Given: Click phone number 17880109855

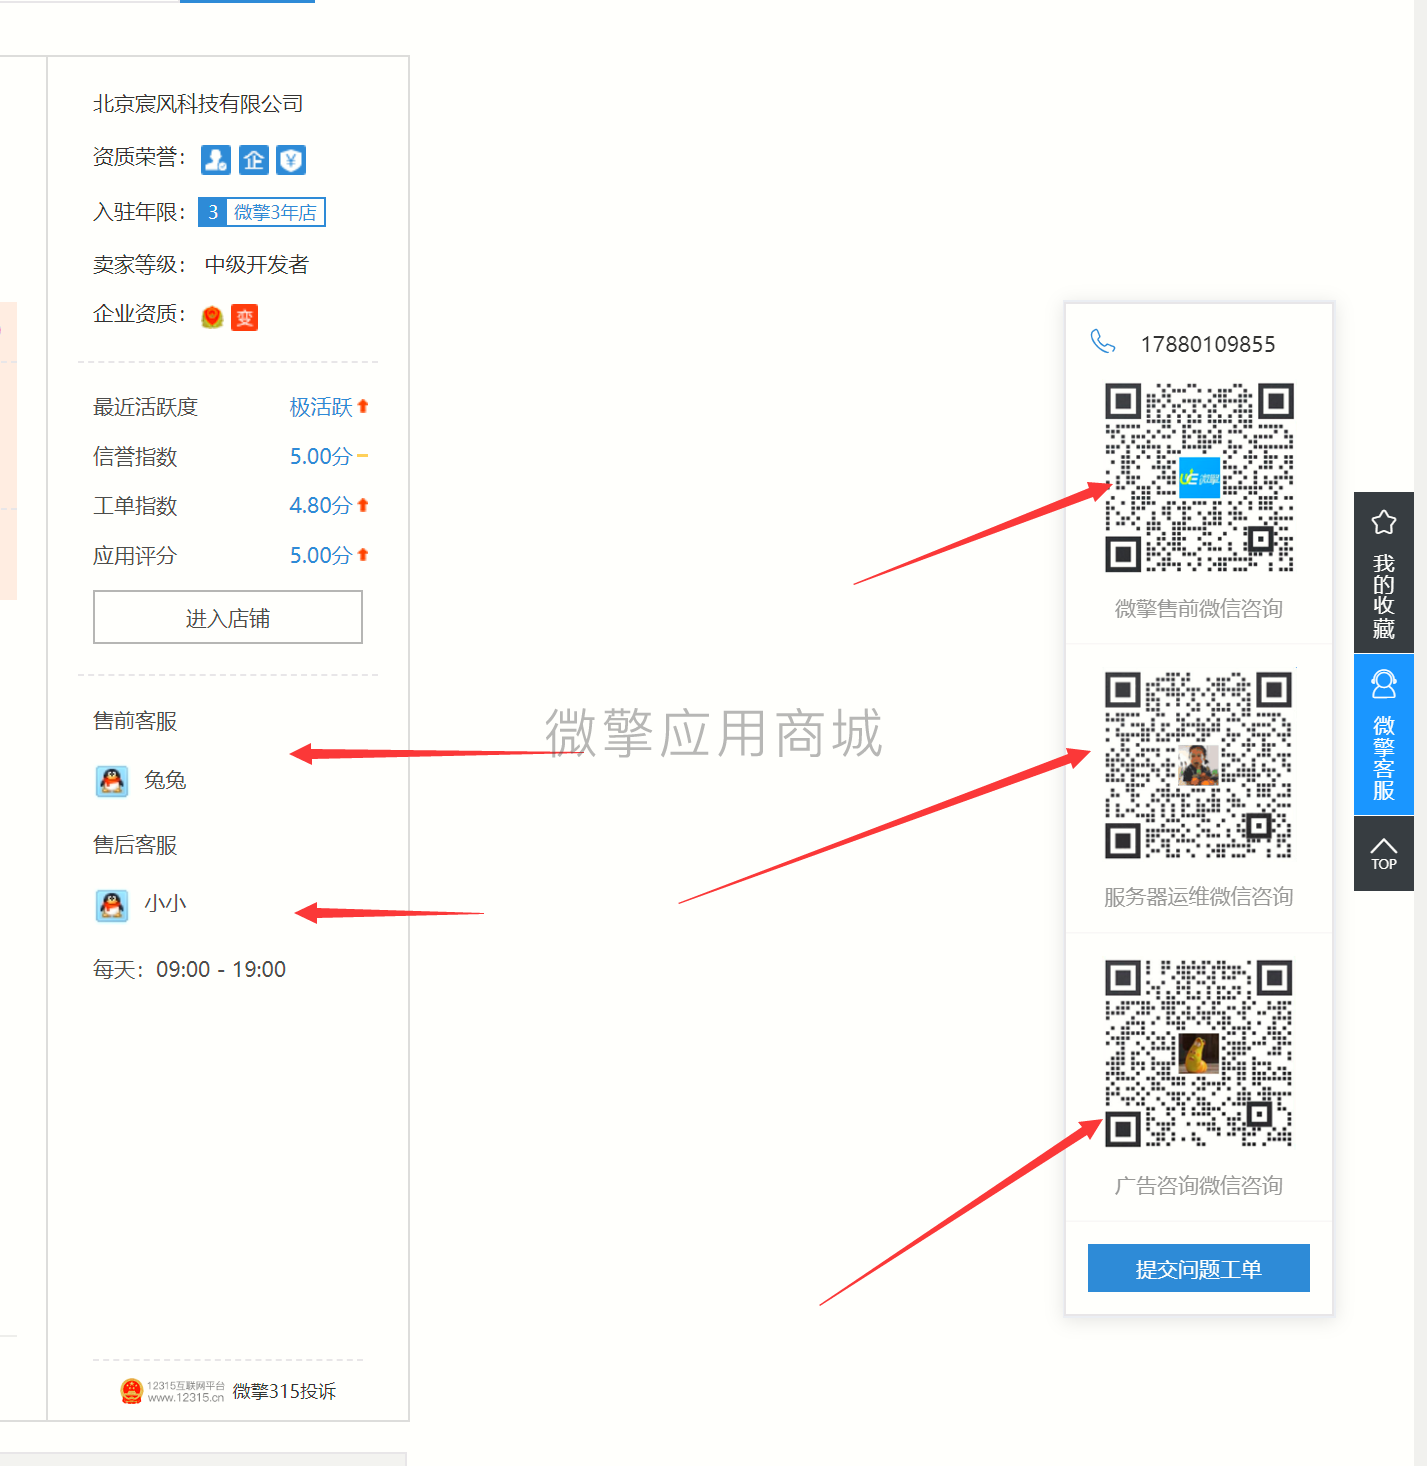Looking at the screenshot, I should click(1208, 344).
